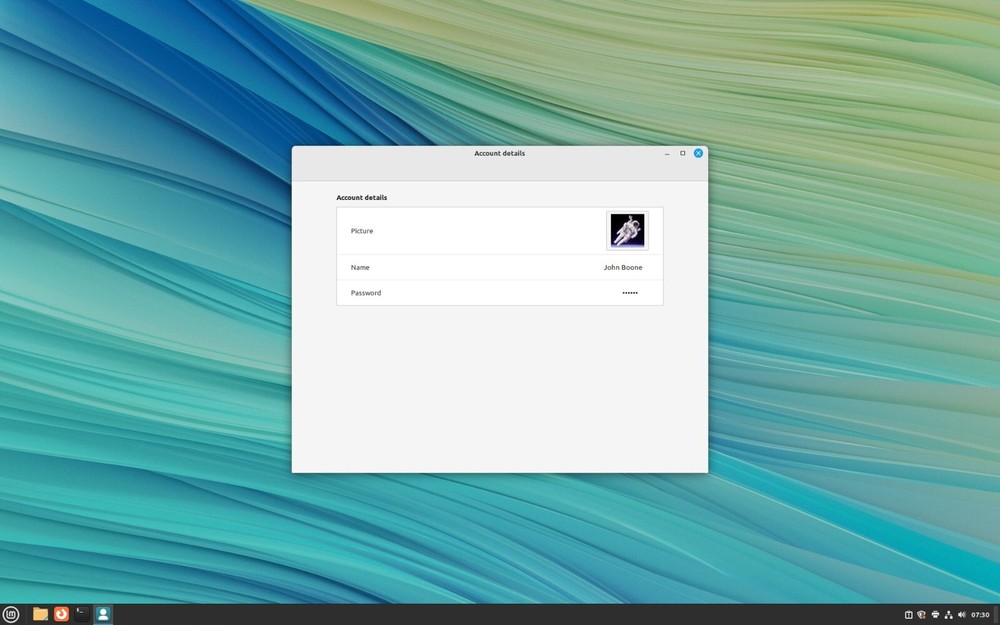Launch the Nemo file manager from the panel

click(40, 615)
